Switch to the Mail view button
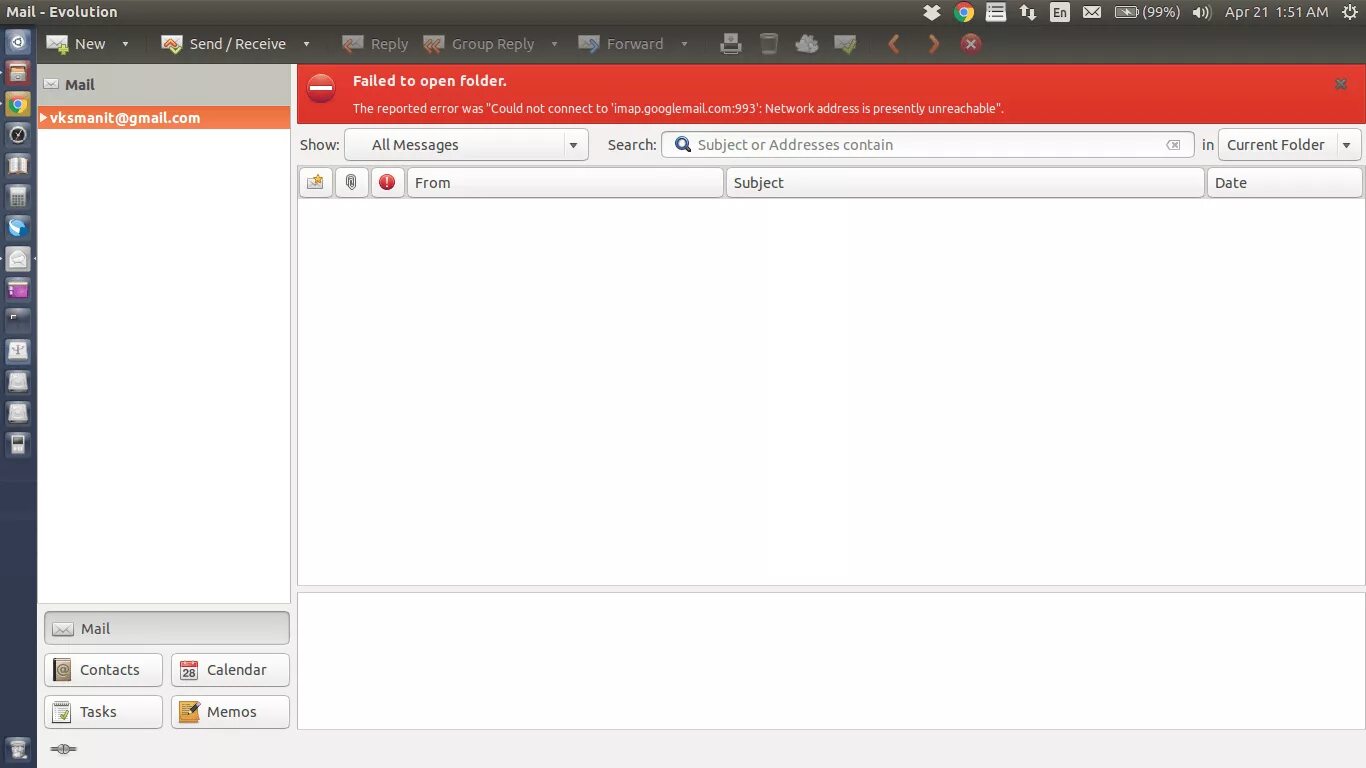 tap(167, 628)
